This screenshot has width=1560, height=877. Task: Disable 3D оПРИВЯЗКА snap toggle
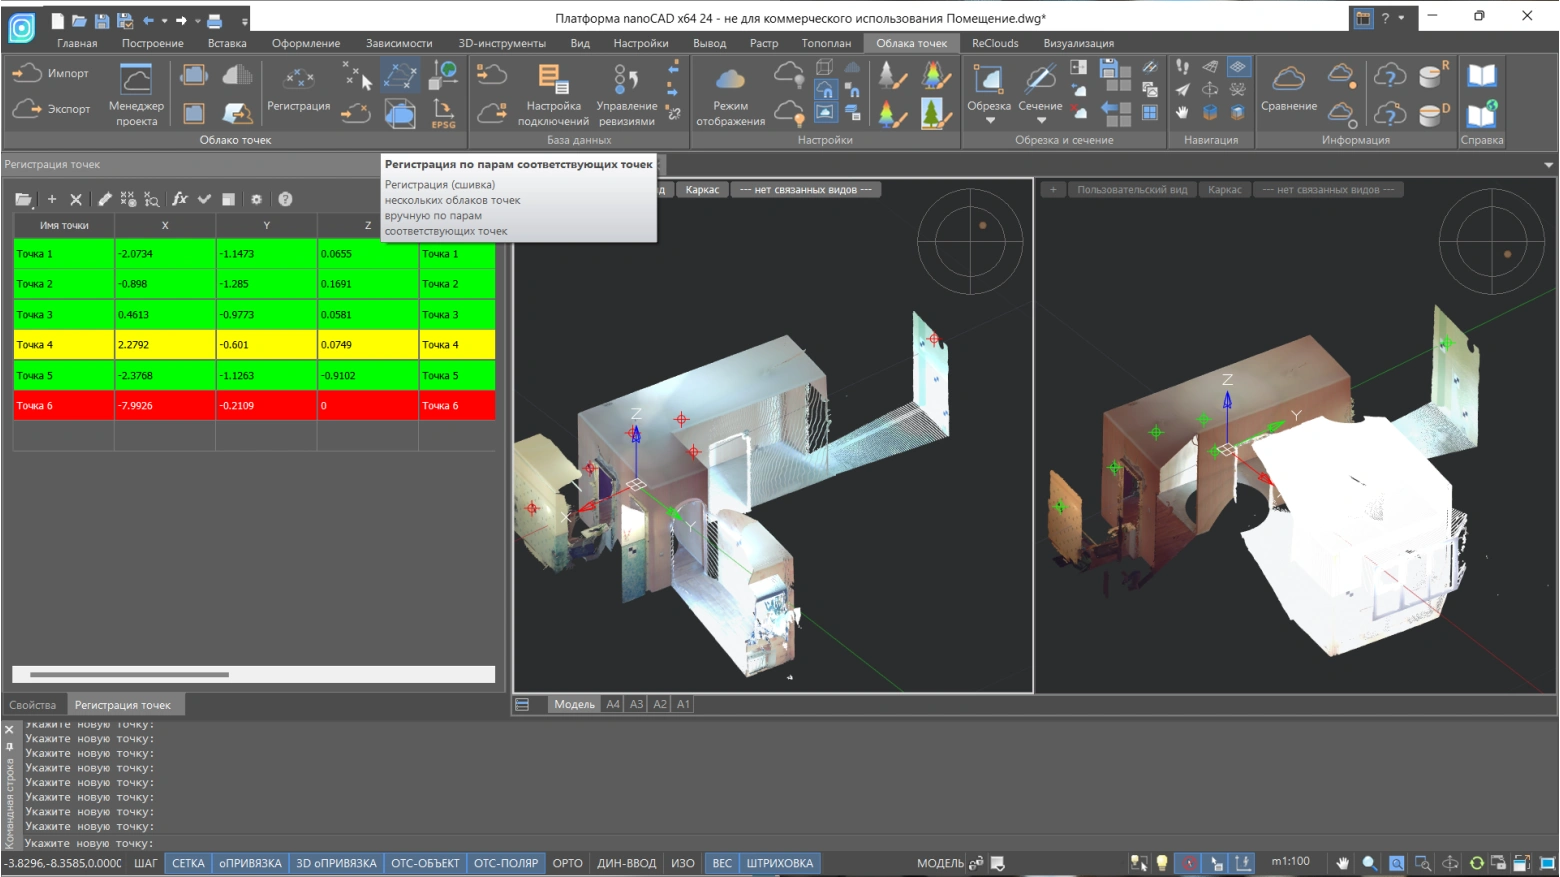(x=336, y=863)
